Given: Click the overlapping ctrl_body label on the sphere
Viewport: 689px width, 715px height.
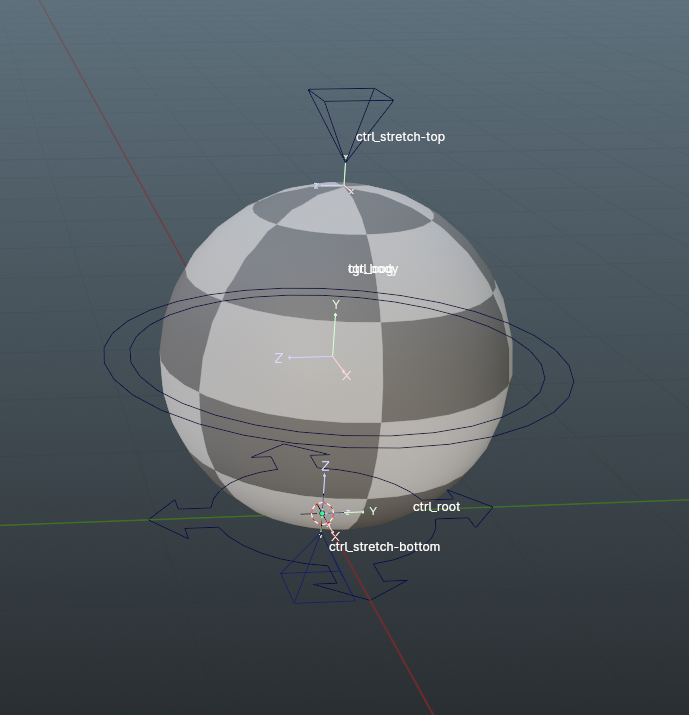Looking at the screenshot, I should (373, 269).
